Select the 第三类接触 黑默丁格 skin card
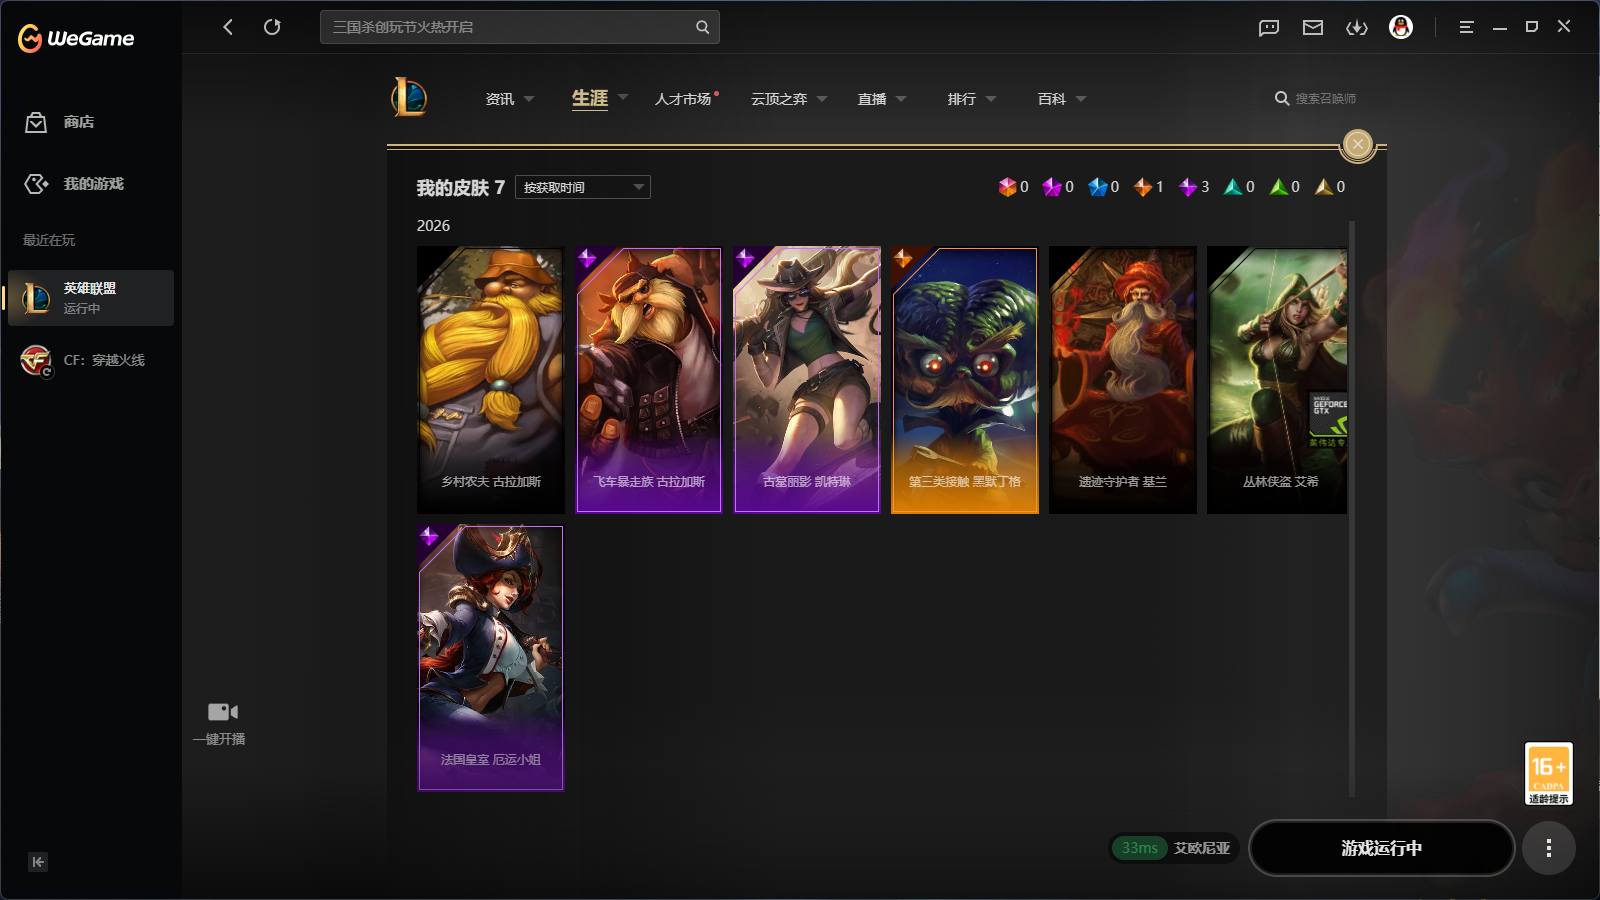The image size is (1600, 900). click(x=965, y=380)
